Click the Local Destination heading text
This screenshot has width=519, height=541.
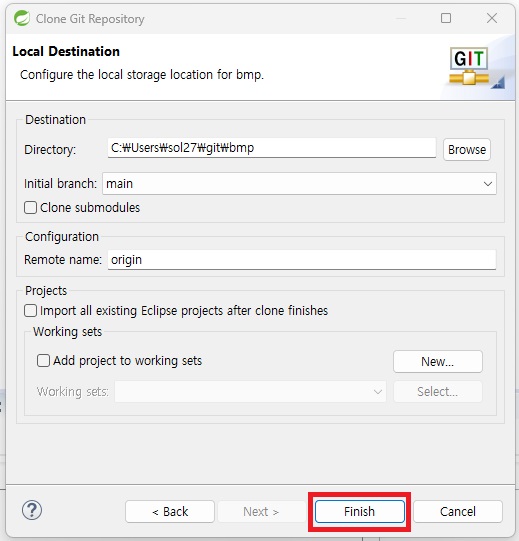click(66, 51)
